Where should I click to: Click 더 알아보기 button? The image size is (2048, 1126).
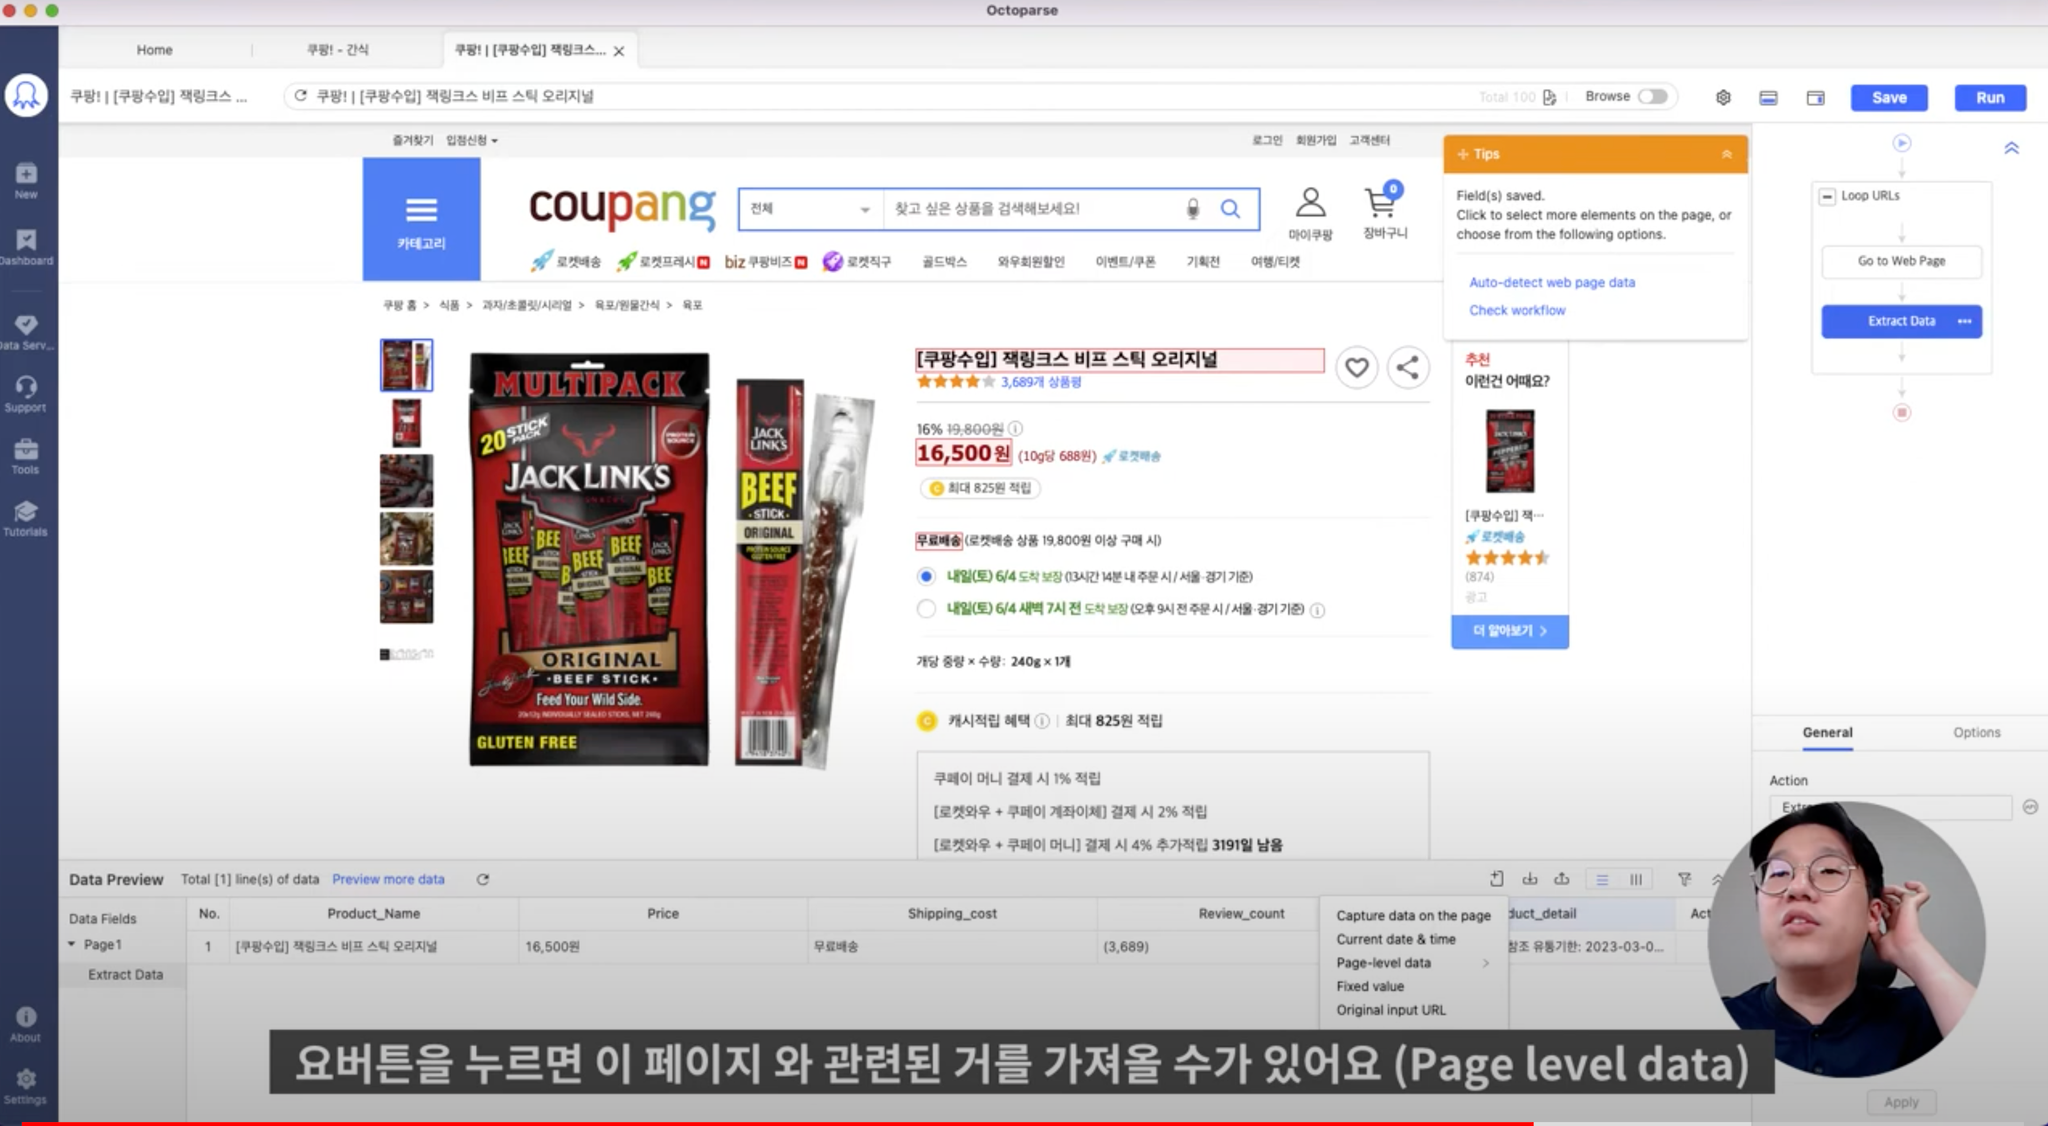point(1509,631)
